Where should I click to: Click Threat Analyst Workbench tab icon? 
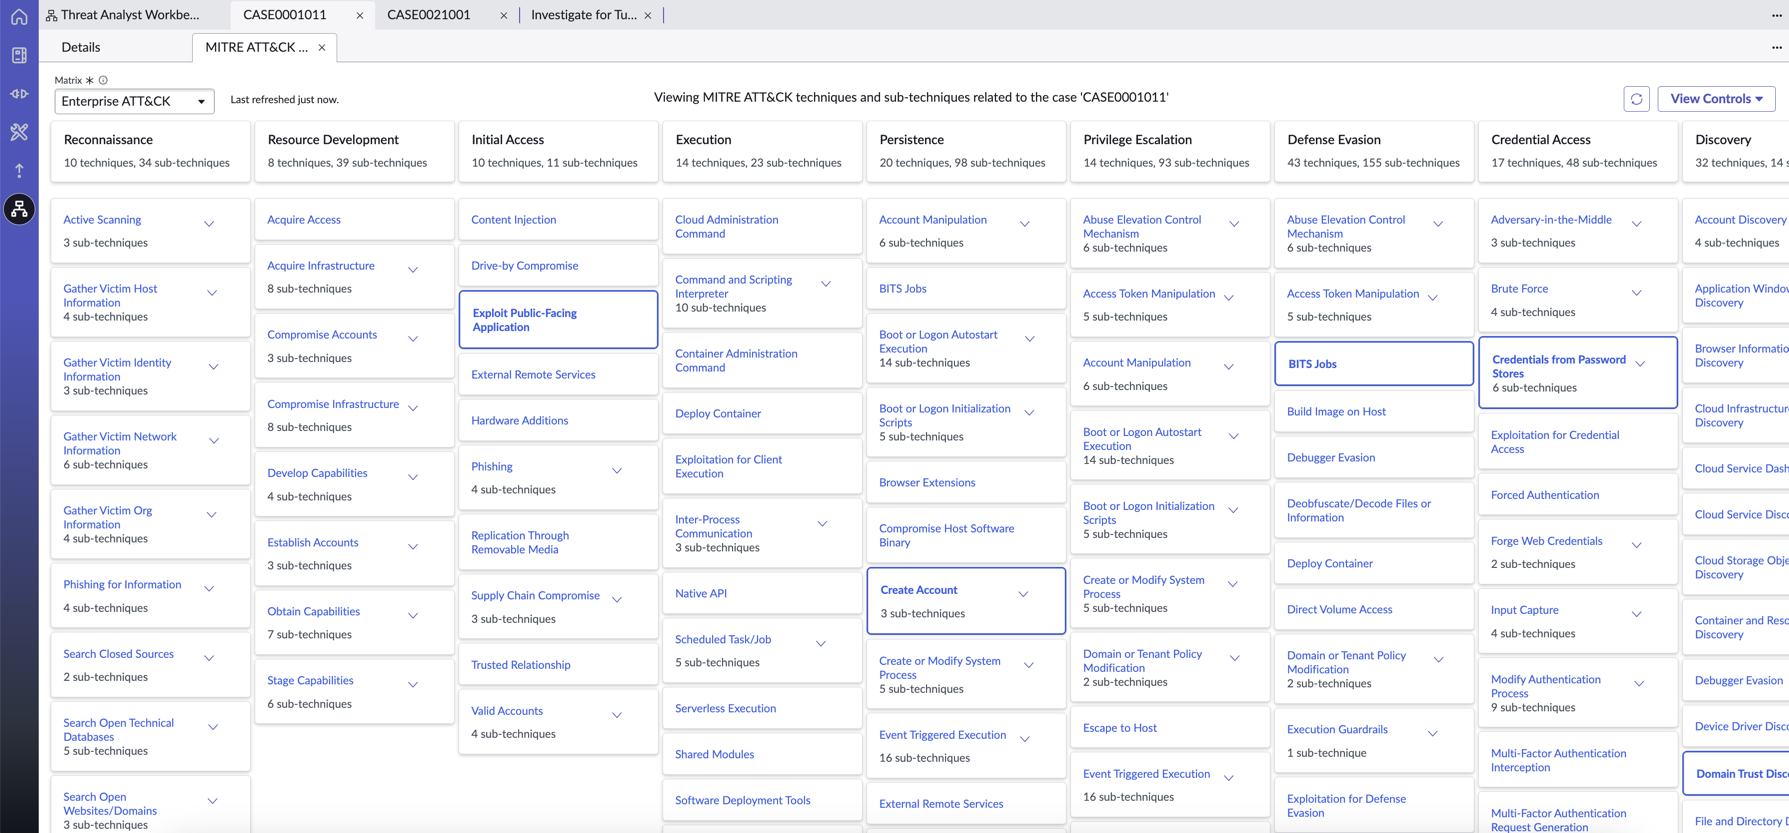click(51, 15)
